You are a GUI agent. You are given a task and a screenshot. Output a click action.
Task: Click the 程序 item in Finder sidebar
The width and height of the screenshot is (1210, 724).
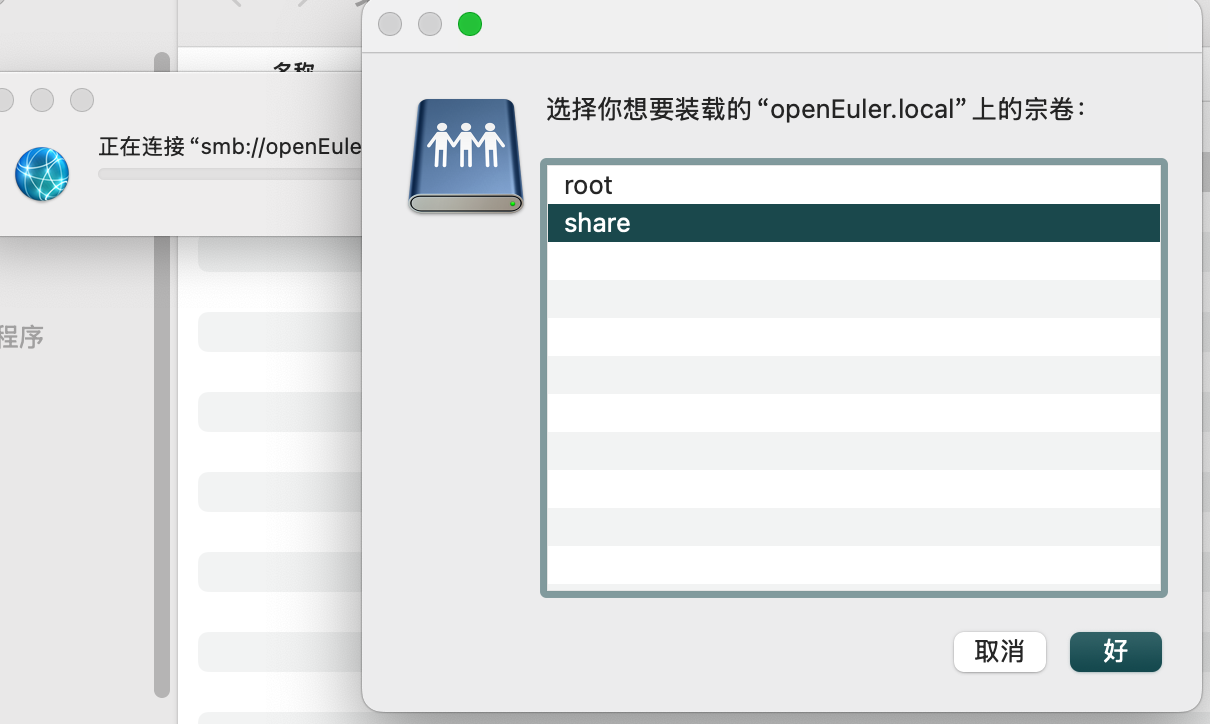[22, 337]
